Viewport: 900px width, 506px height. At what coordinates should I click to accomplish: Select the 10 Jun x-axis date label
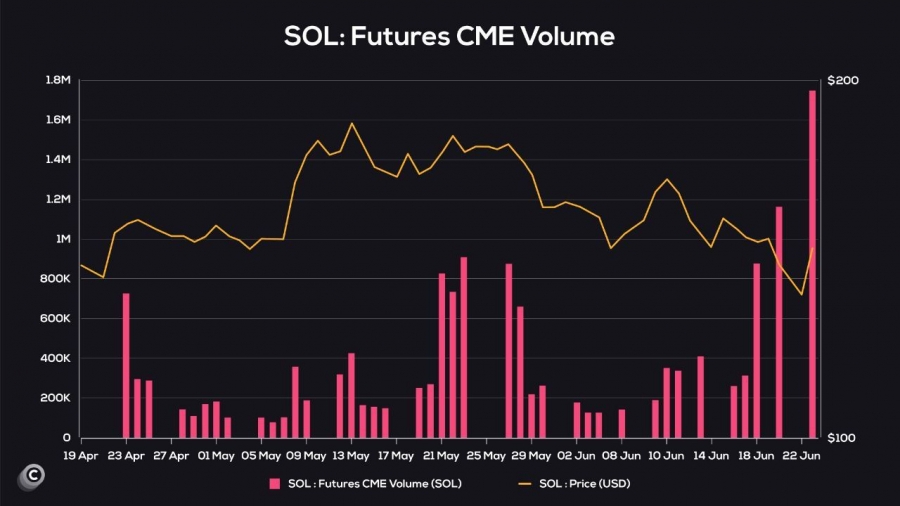point(666,456)
